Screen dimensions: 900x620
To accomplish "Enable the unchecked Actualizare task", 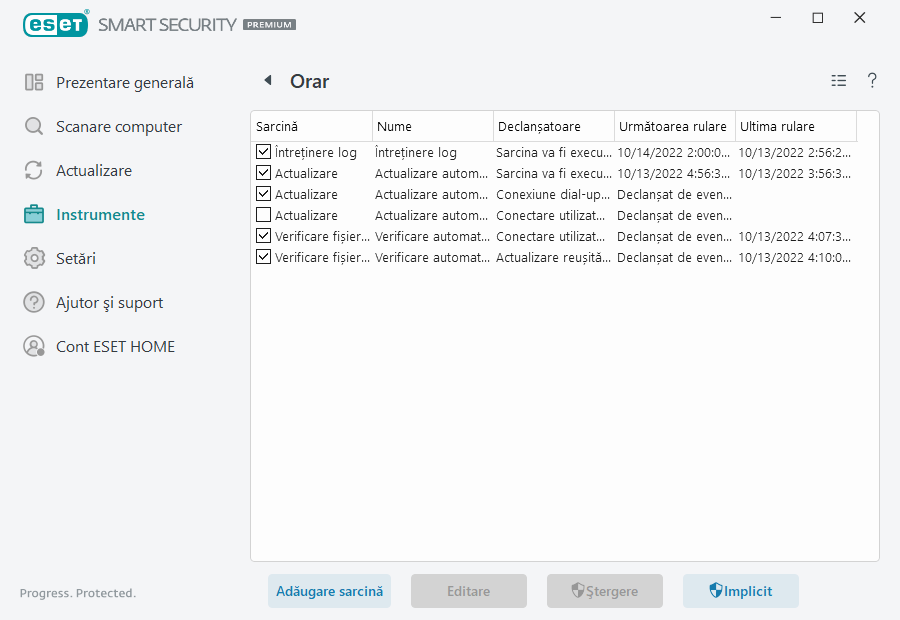I will click(x=263, y=215).
